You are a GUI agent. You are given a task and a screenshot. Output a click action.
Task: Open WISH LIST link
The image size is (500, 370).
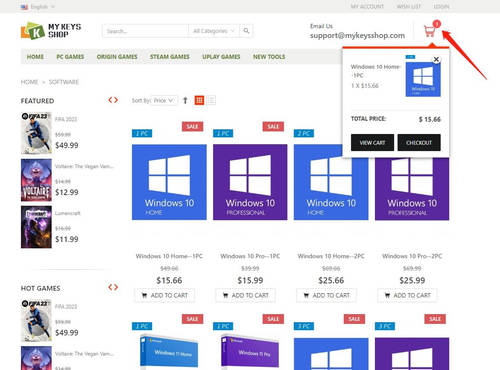(409, 7)
